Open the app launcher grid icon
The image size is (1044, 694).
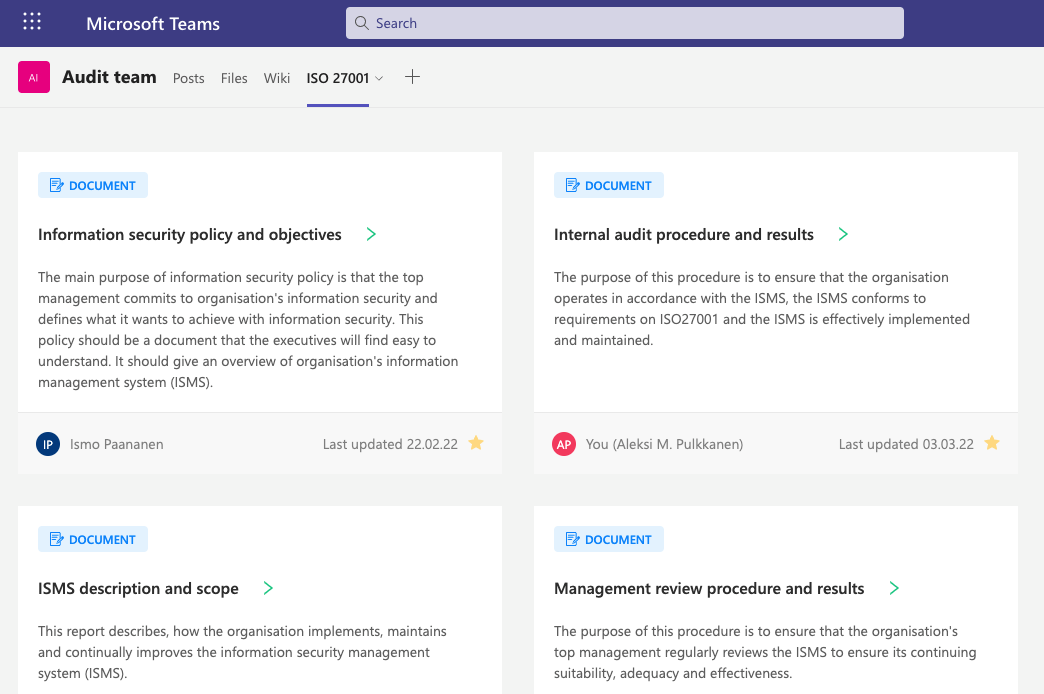32,21
